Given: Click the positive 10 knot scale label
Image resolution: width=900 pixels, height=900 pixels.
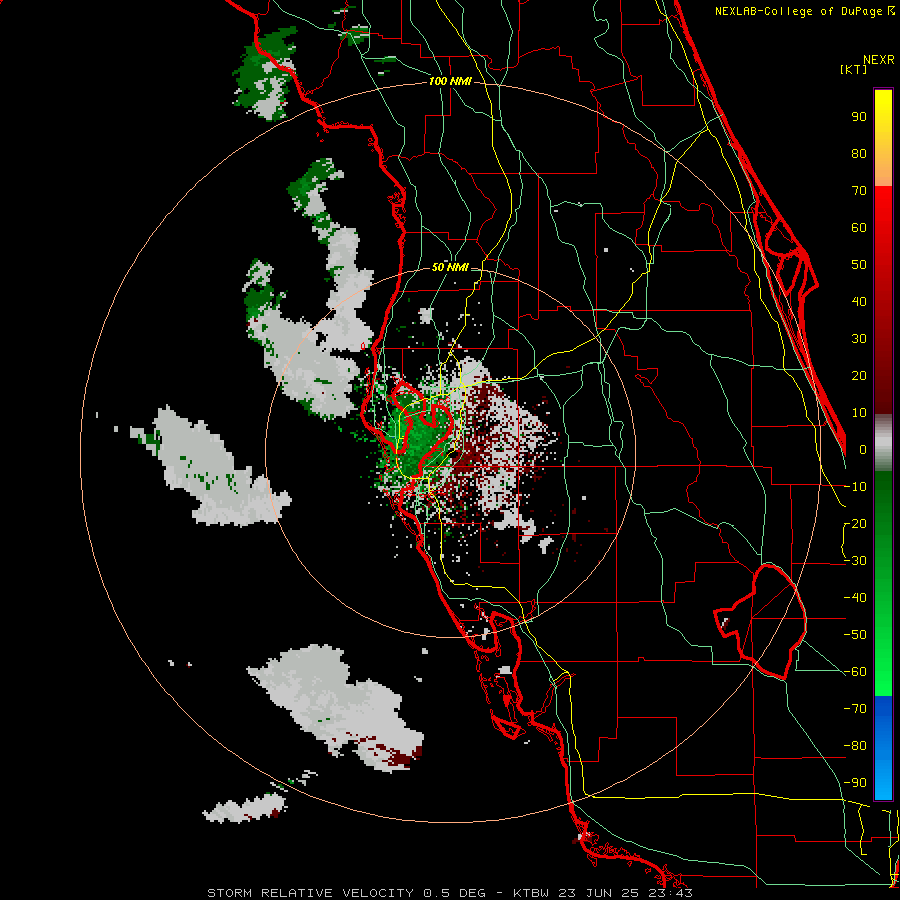Looking at the screenshot, I should pos(859,413).
